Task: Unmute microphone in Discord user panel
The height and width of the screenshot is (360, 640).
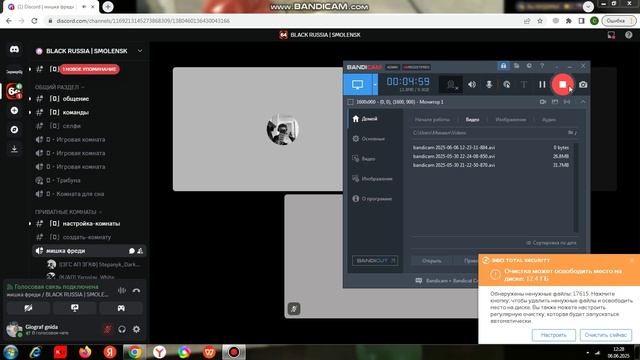Action: pos(108,329)
